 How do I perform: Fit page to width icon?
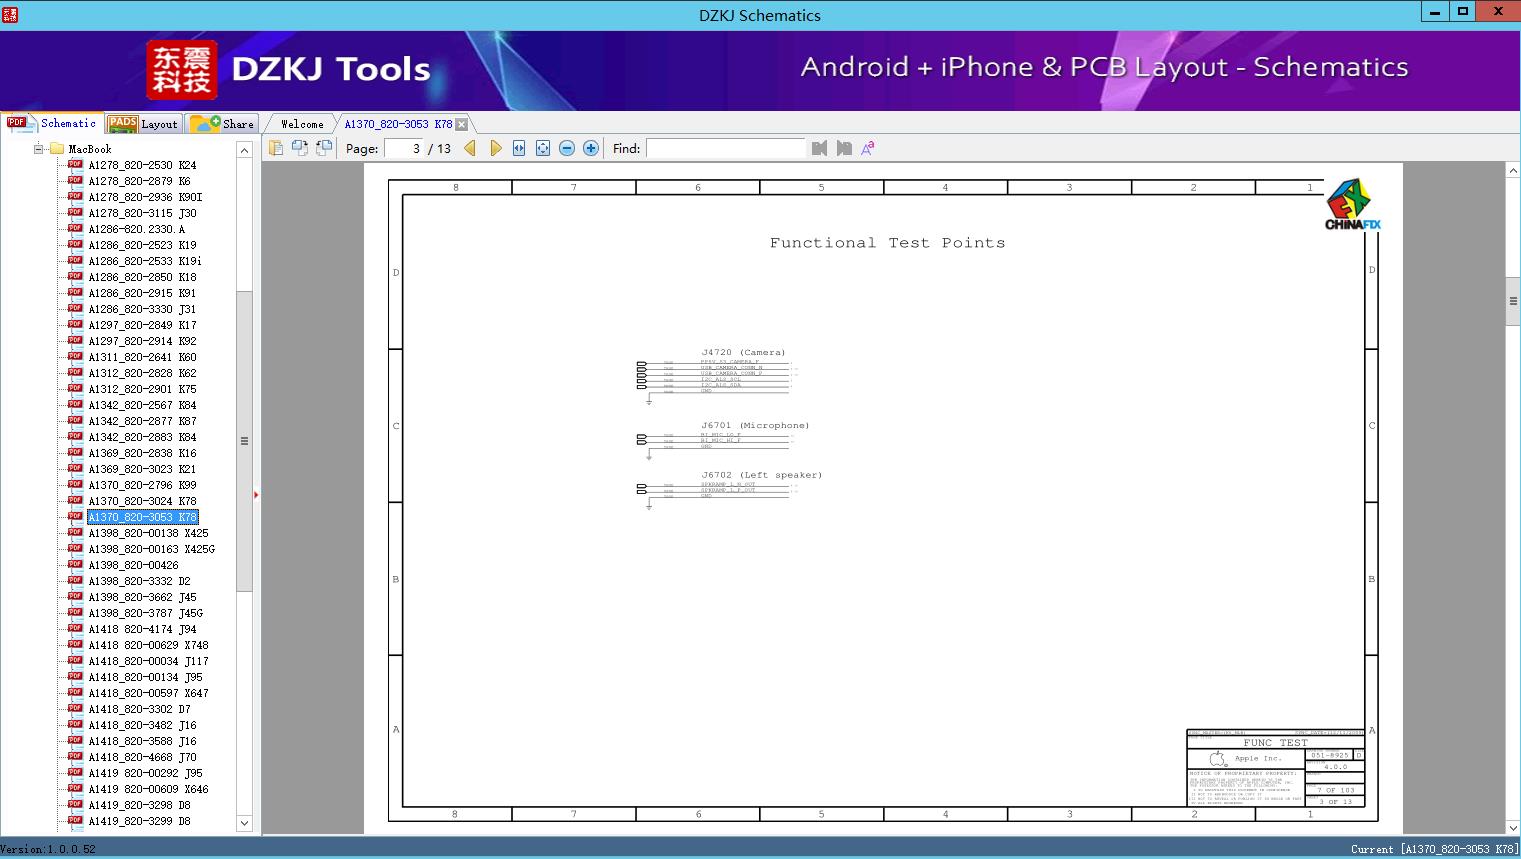[x=519, y=148]
